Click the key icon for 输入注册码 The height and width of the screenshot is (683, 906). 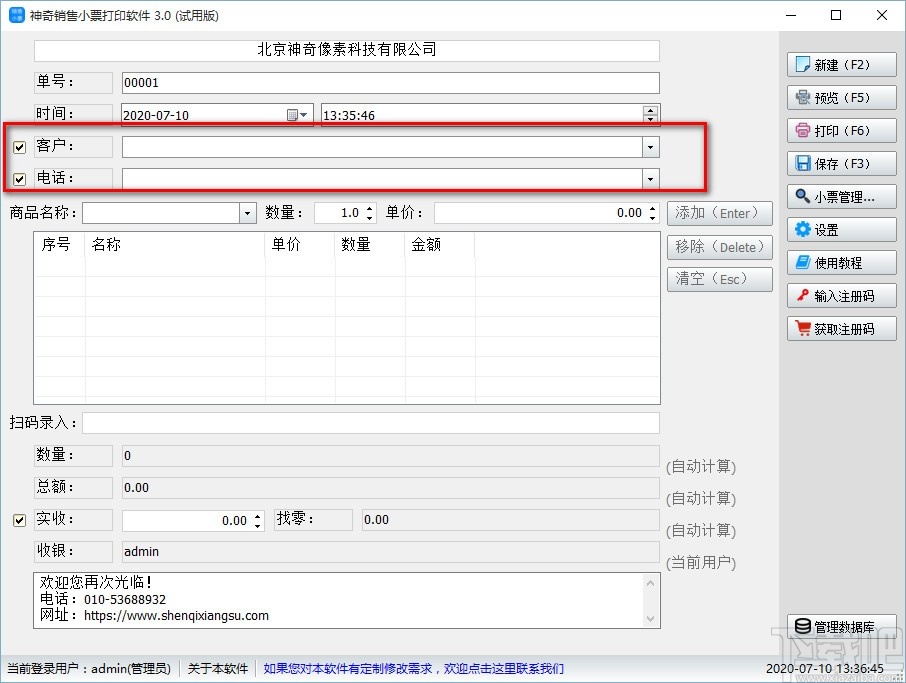click(803, 295)
